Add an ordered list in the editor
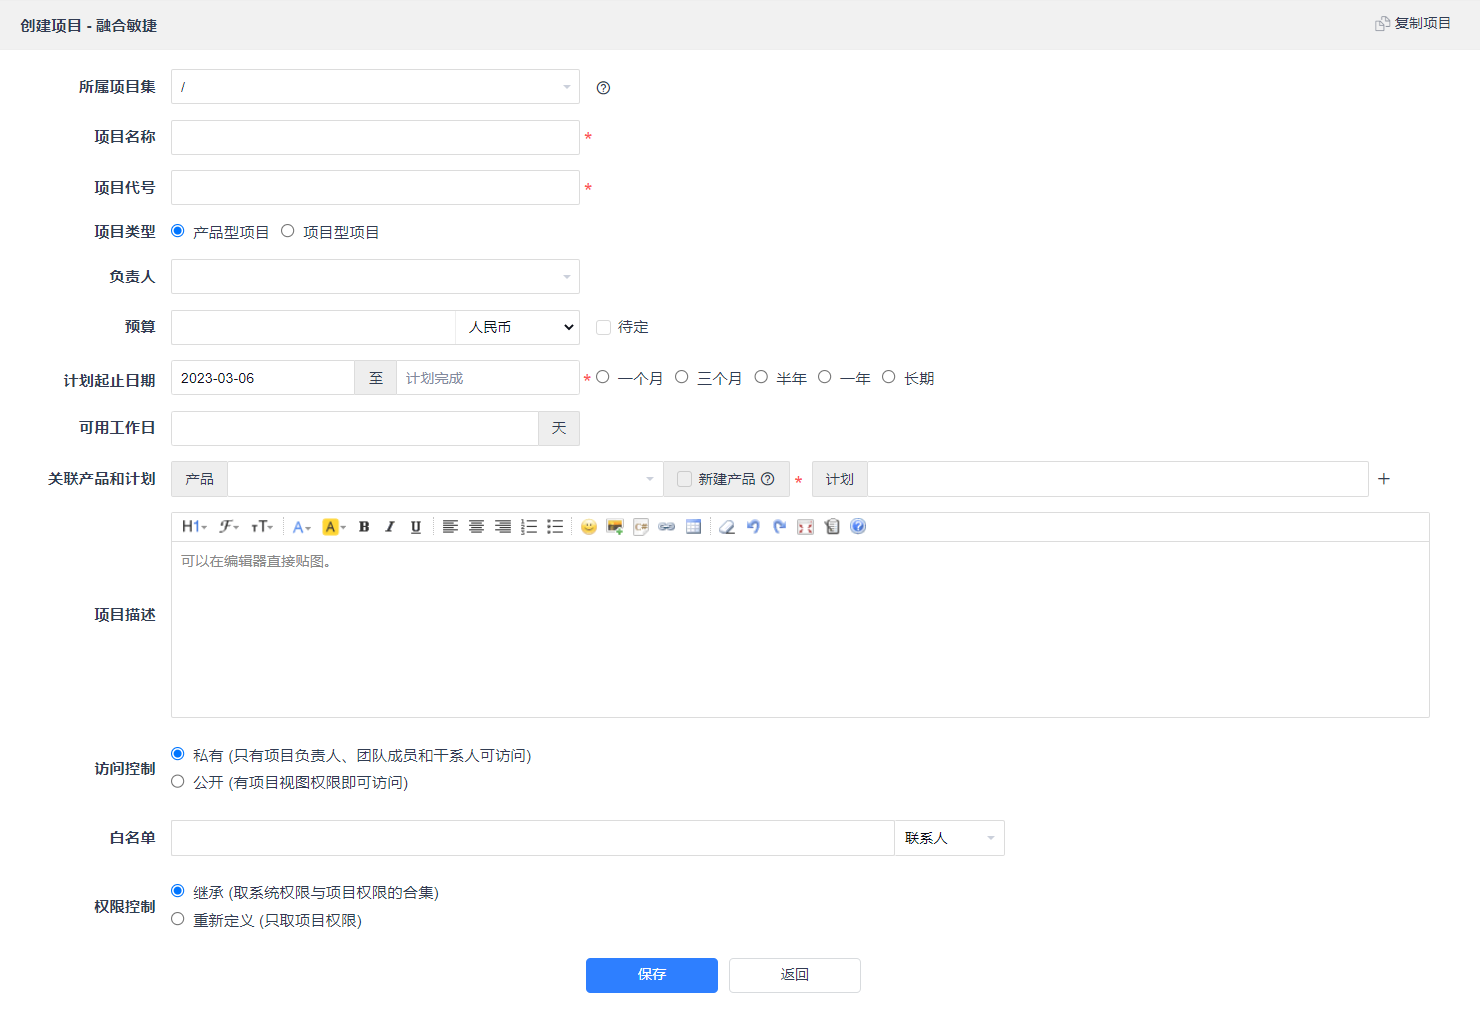 tap(529, 527)
